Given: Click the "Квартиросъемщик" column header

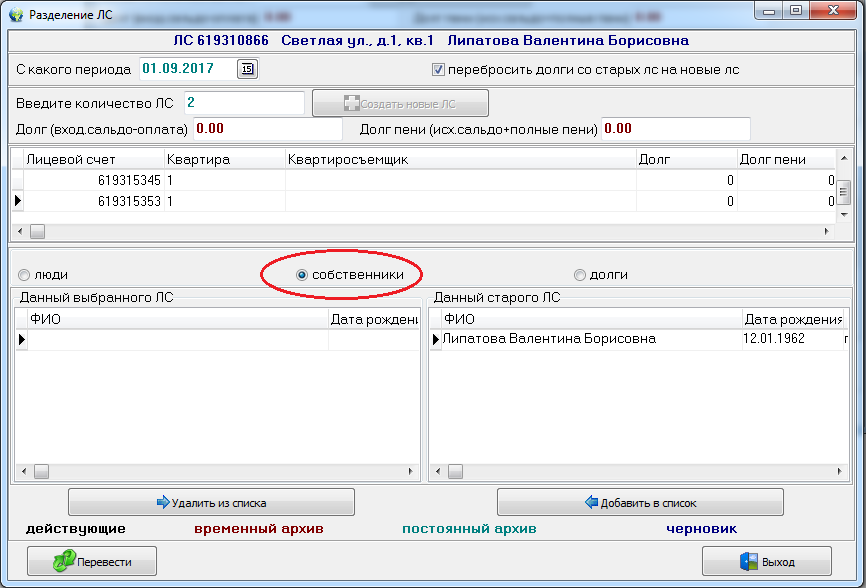Looking at the screenshot, I should (460, 159).
